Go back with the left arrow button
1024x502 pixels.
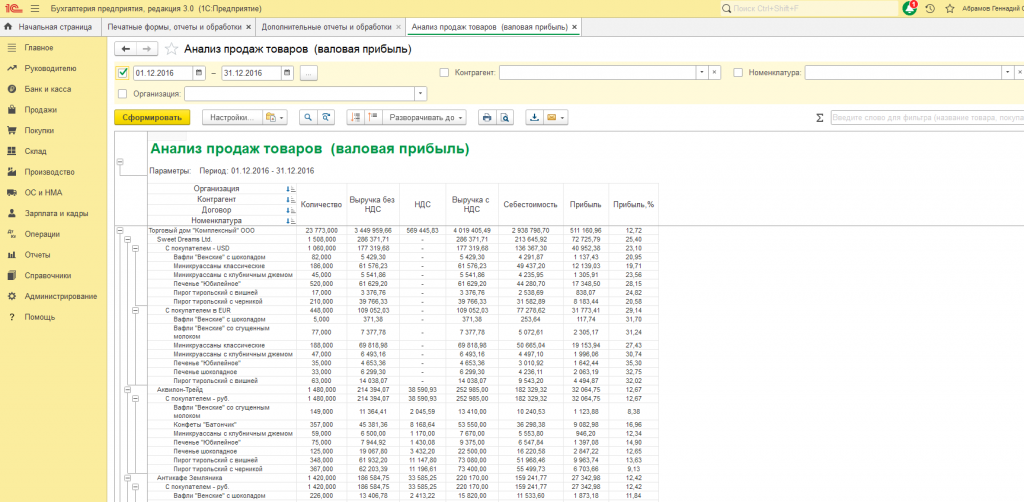coord(125,49)
